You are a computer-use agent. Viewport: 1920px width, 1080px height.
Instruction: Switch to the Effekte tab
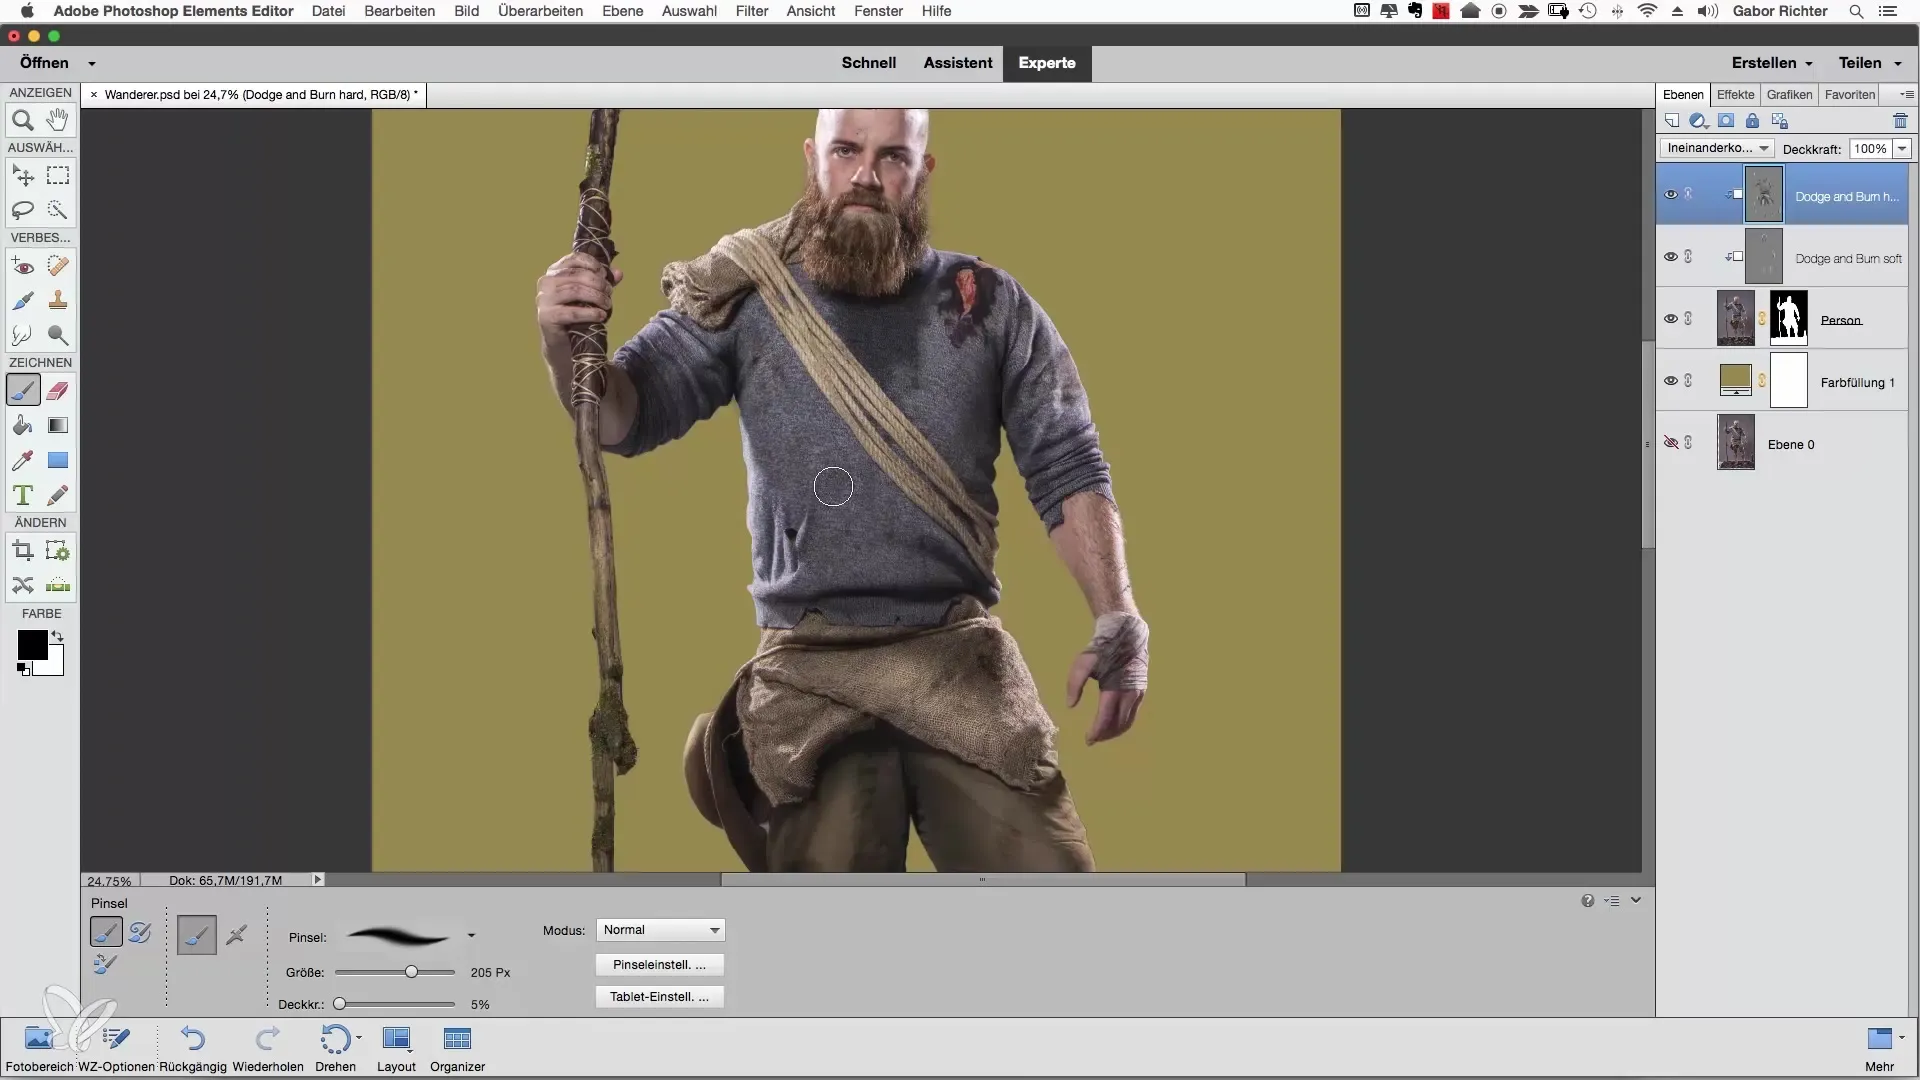1735,94
